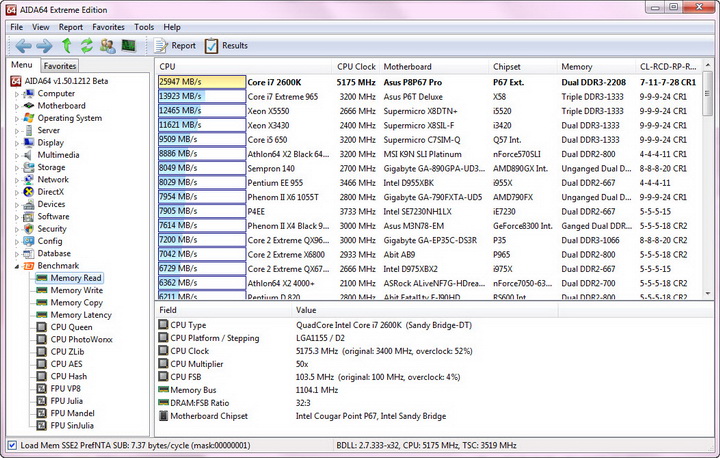Click the green up arrow toolbar icon
The width and height of the screenshot is (720, 458).
click(x=67, y=45)
